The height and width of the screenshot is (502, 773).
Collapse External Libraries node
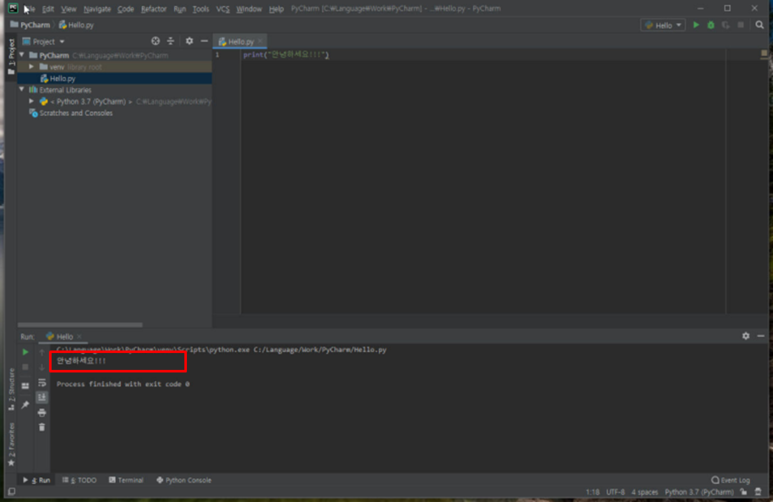(x=22, y=90)
